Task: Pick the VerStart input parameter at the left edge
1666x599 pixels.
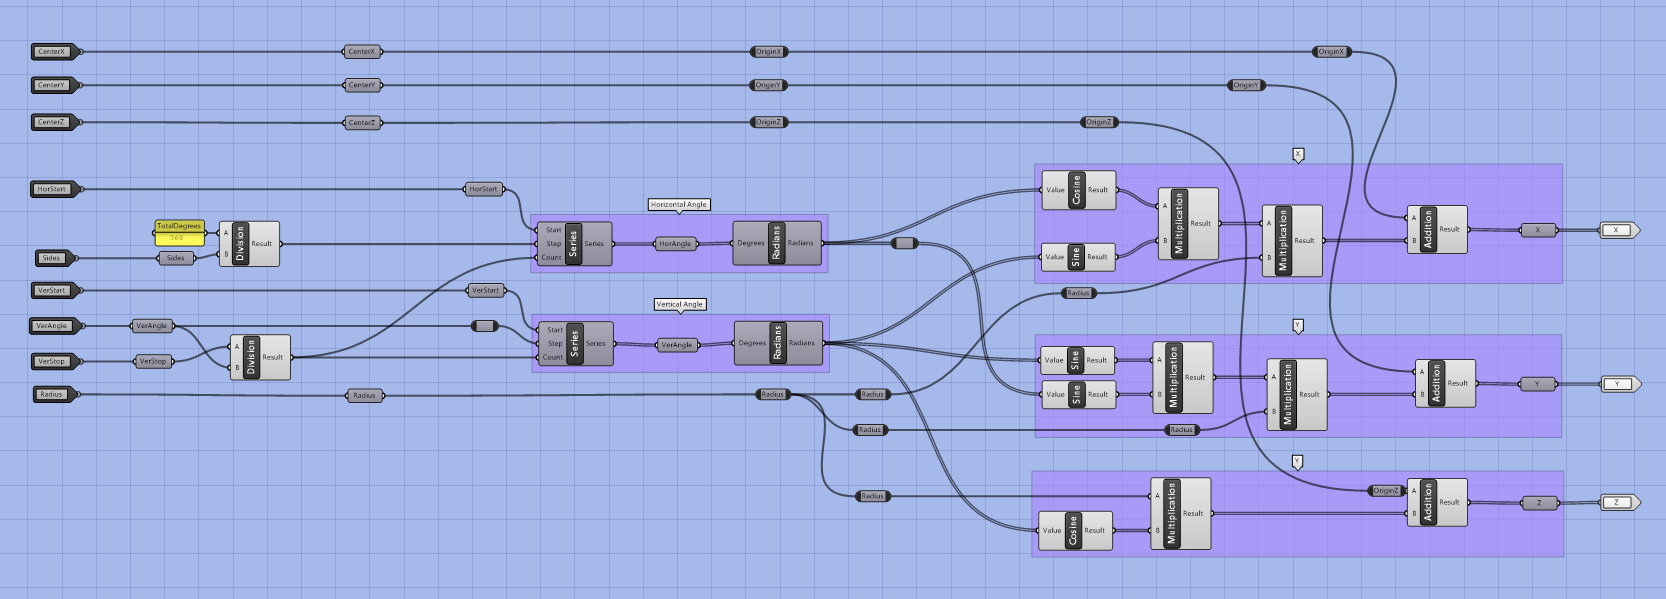Action: click(54, 291)
